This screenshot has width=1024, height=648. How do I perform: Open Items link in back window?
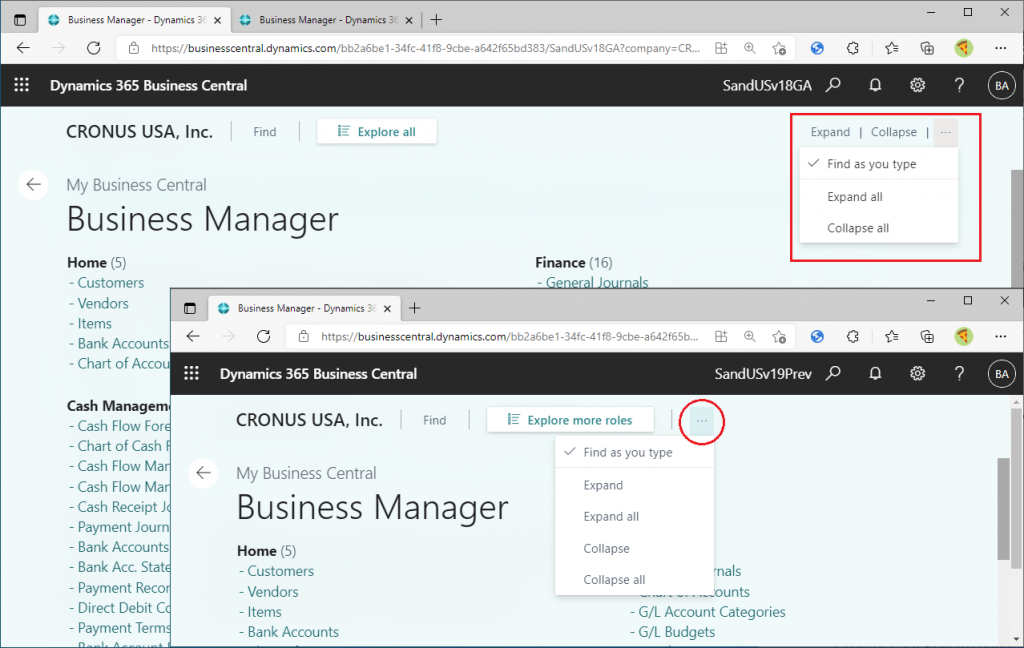tap(95, 323)
